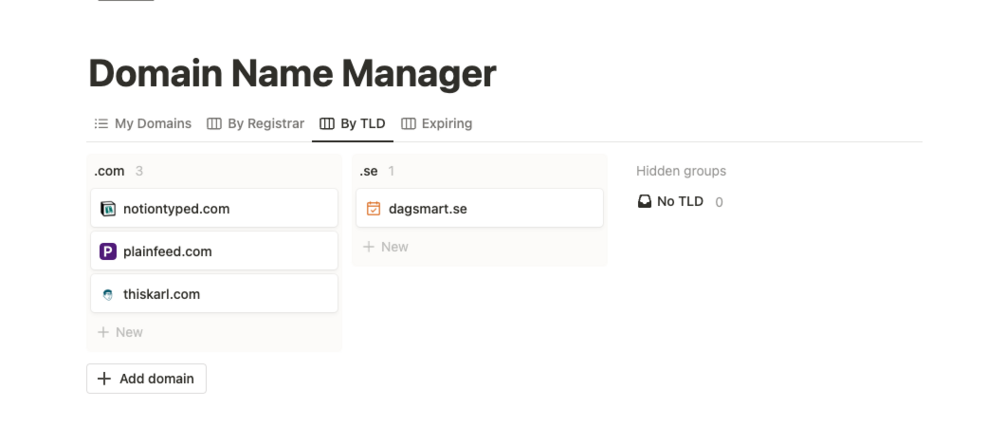Click the orange calendar icon for dagsmart.se
1005x427 pixels.
pos(374,209)
